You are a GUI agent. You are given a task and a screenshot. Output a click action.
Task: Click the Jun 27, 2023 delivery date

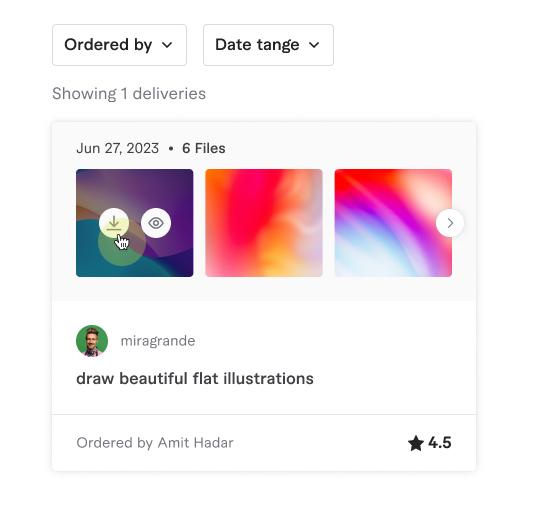point(117,148)
